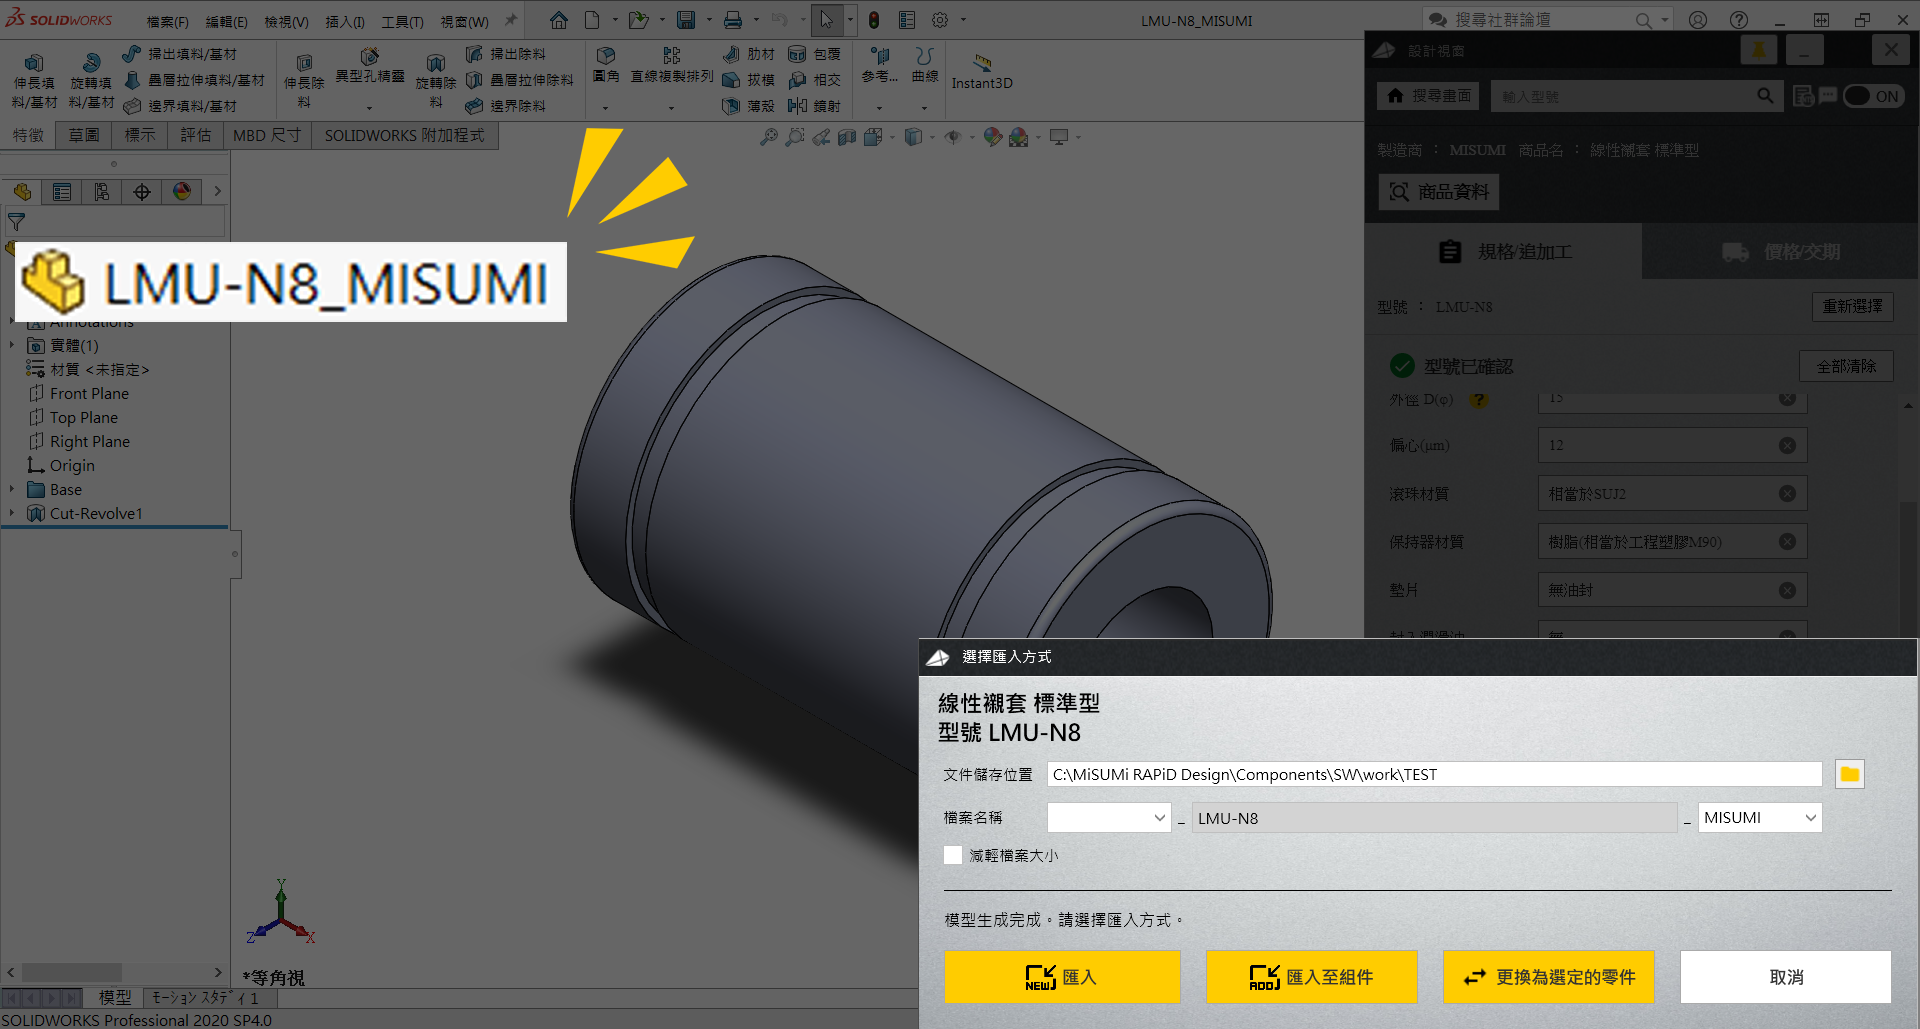
Task: Open the home icon in the top toolbar
Action: tap(559, 20)
